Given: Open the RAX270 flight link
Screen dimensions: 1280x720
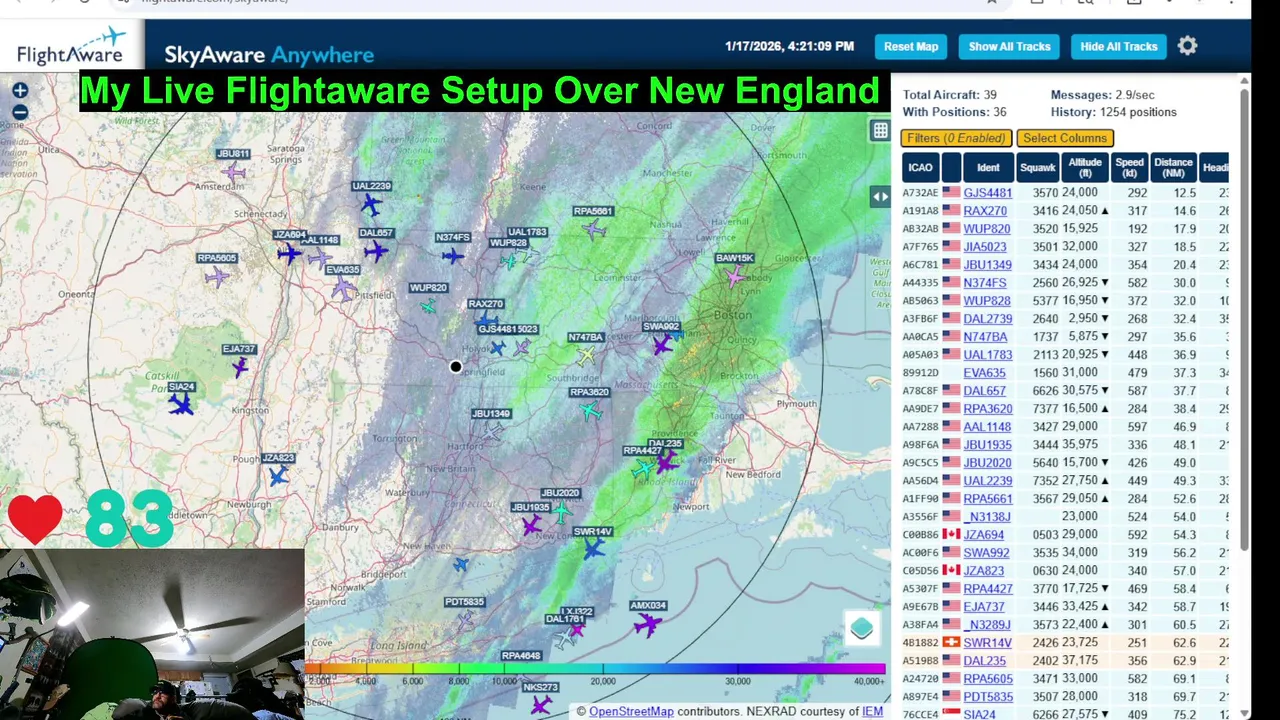Looking at the screenshot, I should (985, 211).
